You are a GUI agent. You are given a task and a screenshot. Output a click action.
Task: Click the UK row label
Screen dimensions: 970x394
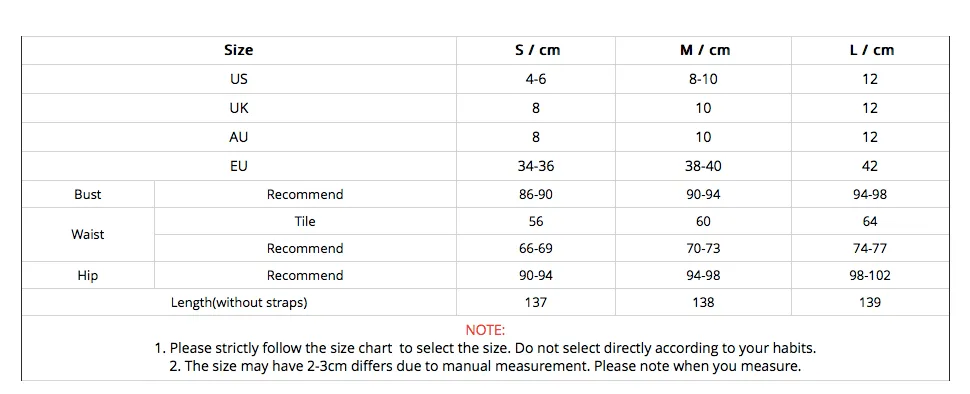point(238,108)
